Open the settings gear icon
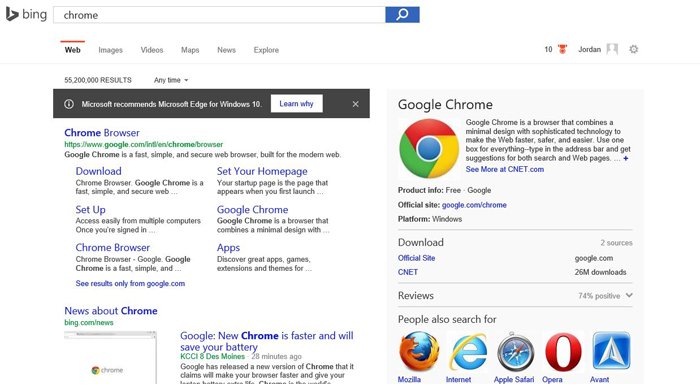Image resolution: width=700 pixels, height=385 pixels. [633, 49]
